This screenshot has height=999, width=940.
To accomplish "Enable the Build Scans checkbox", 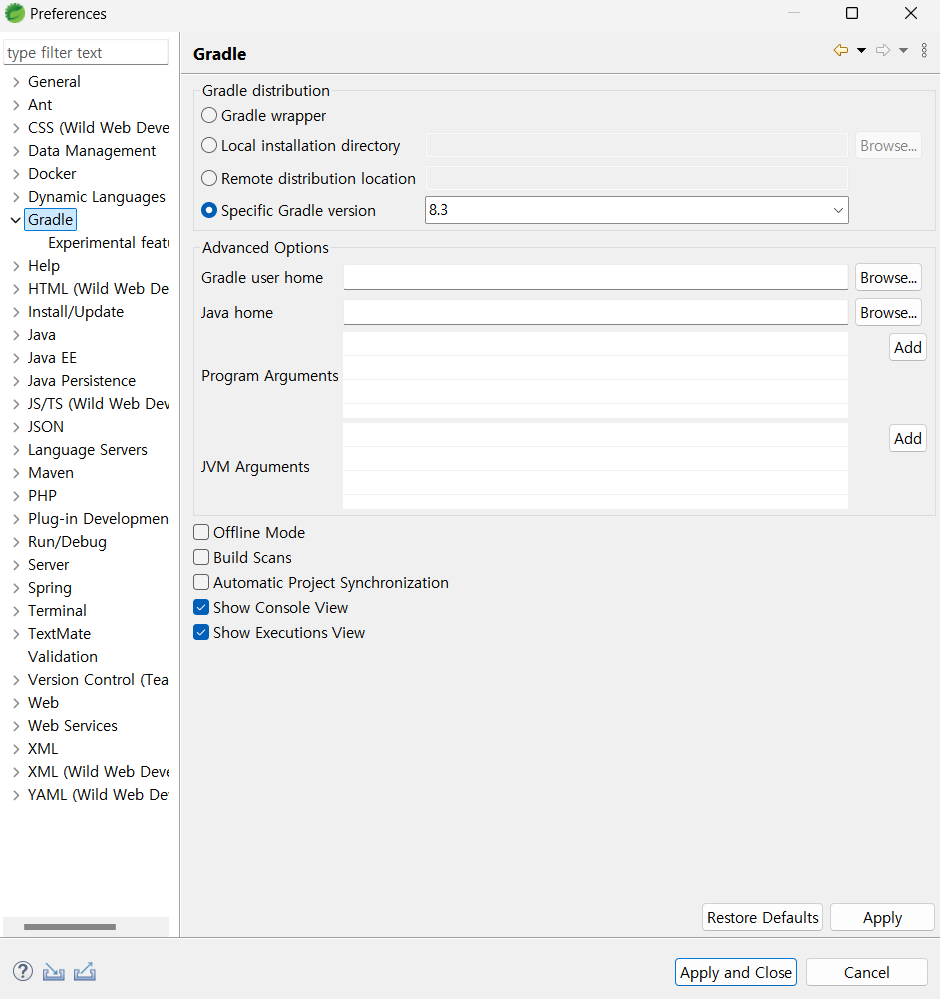I will point(201,557).
